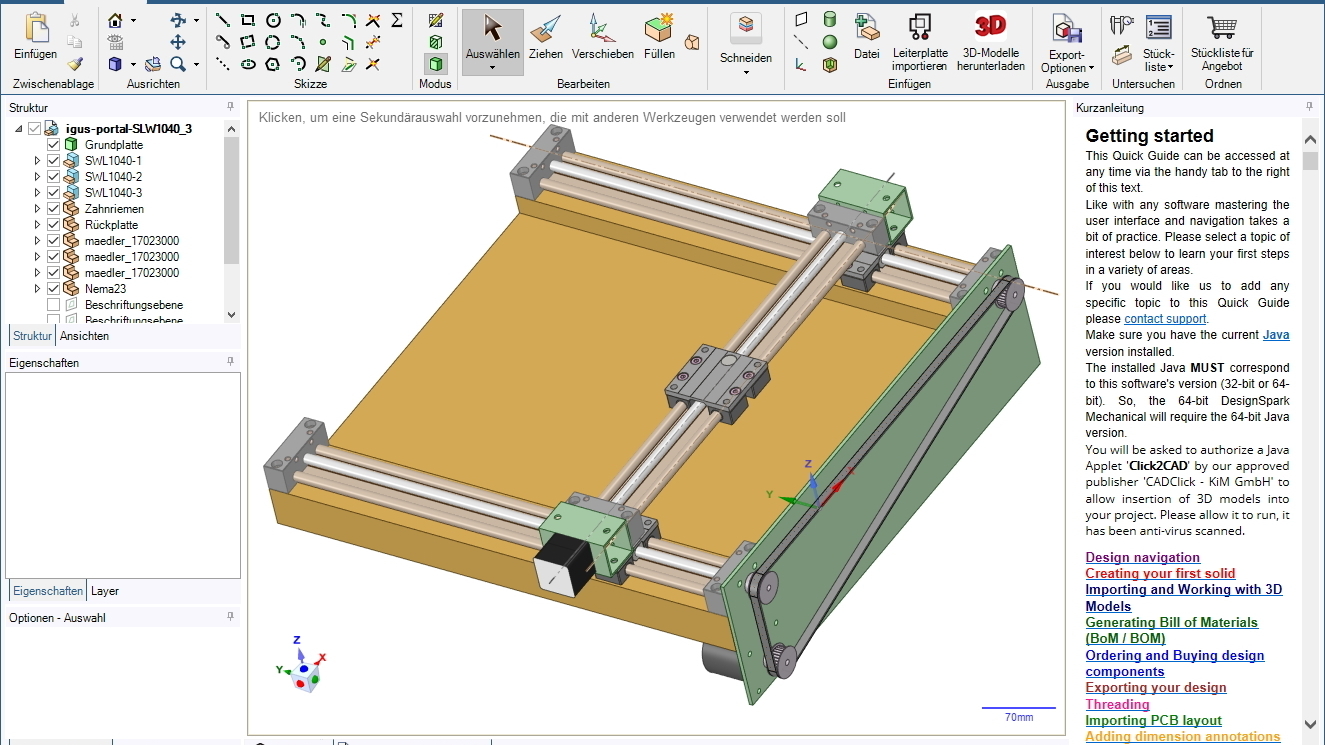Uncheck the Grundplatte visibility checkbox

coord(54,145)
